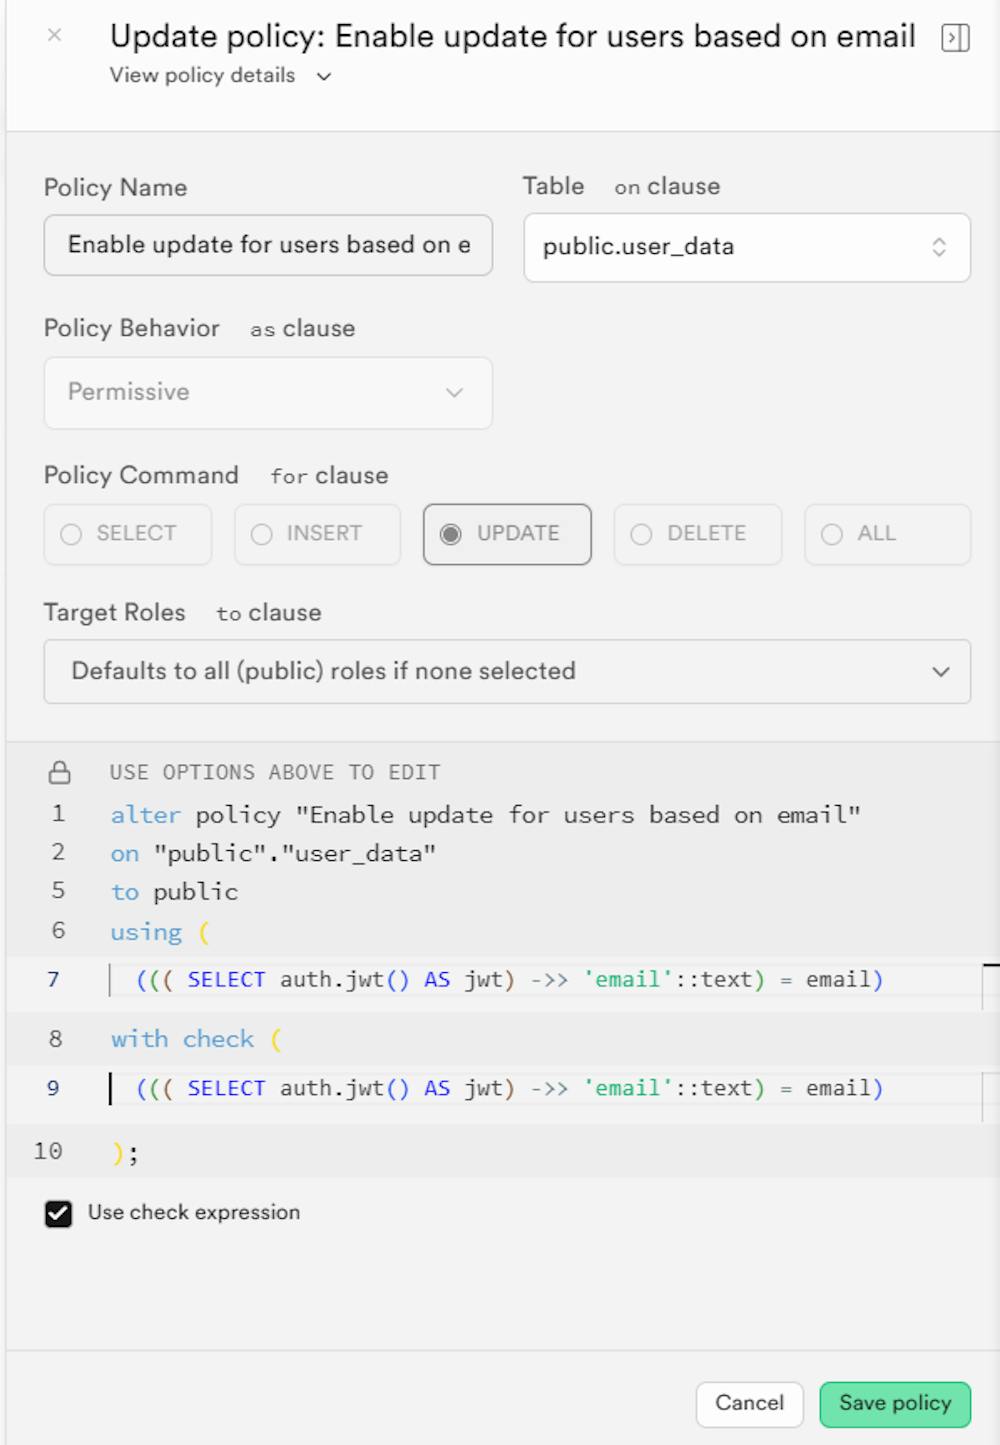Click the lock icon above SQL editor

[x=60, y=772]
